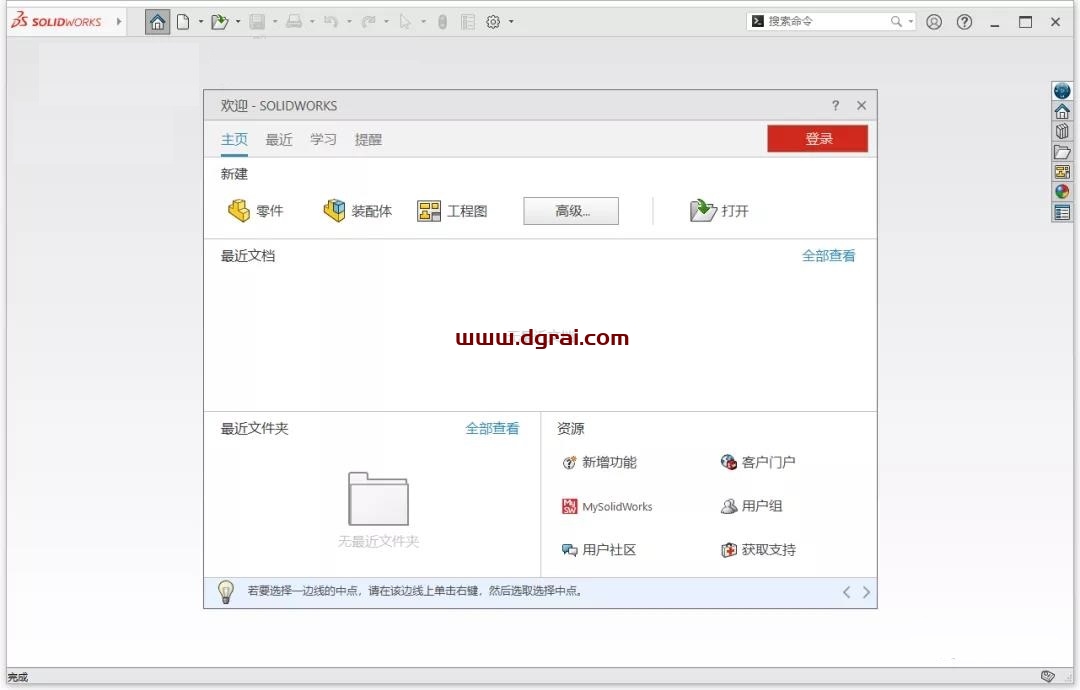Open File Explorer folder in task pane
1080x690 pixels.
(1061, 151)
